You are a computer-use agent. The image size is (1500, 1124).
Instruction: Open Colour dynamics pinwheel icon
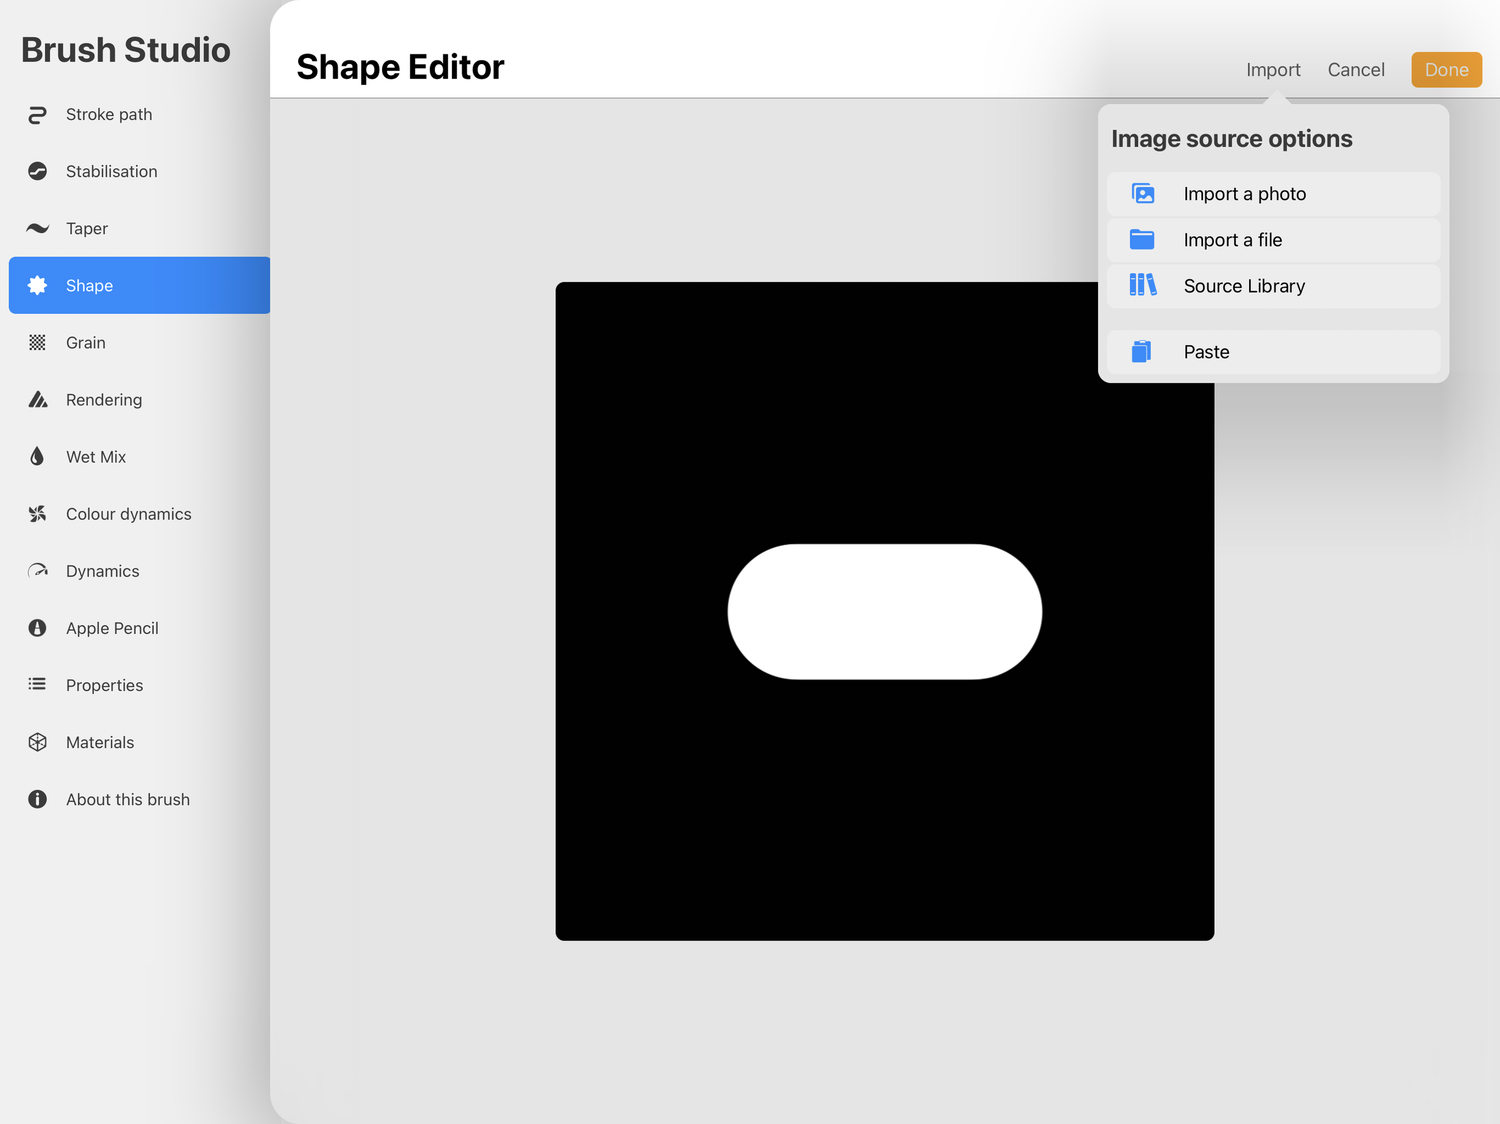coord(37,514)
